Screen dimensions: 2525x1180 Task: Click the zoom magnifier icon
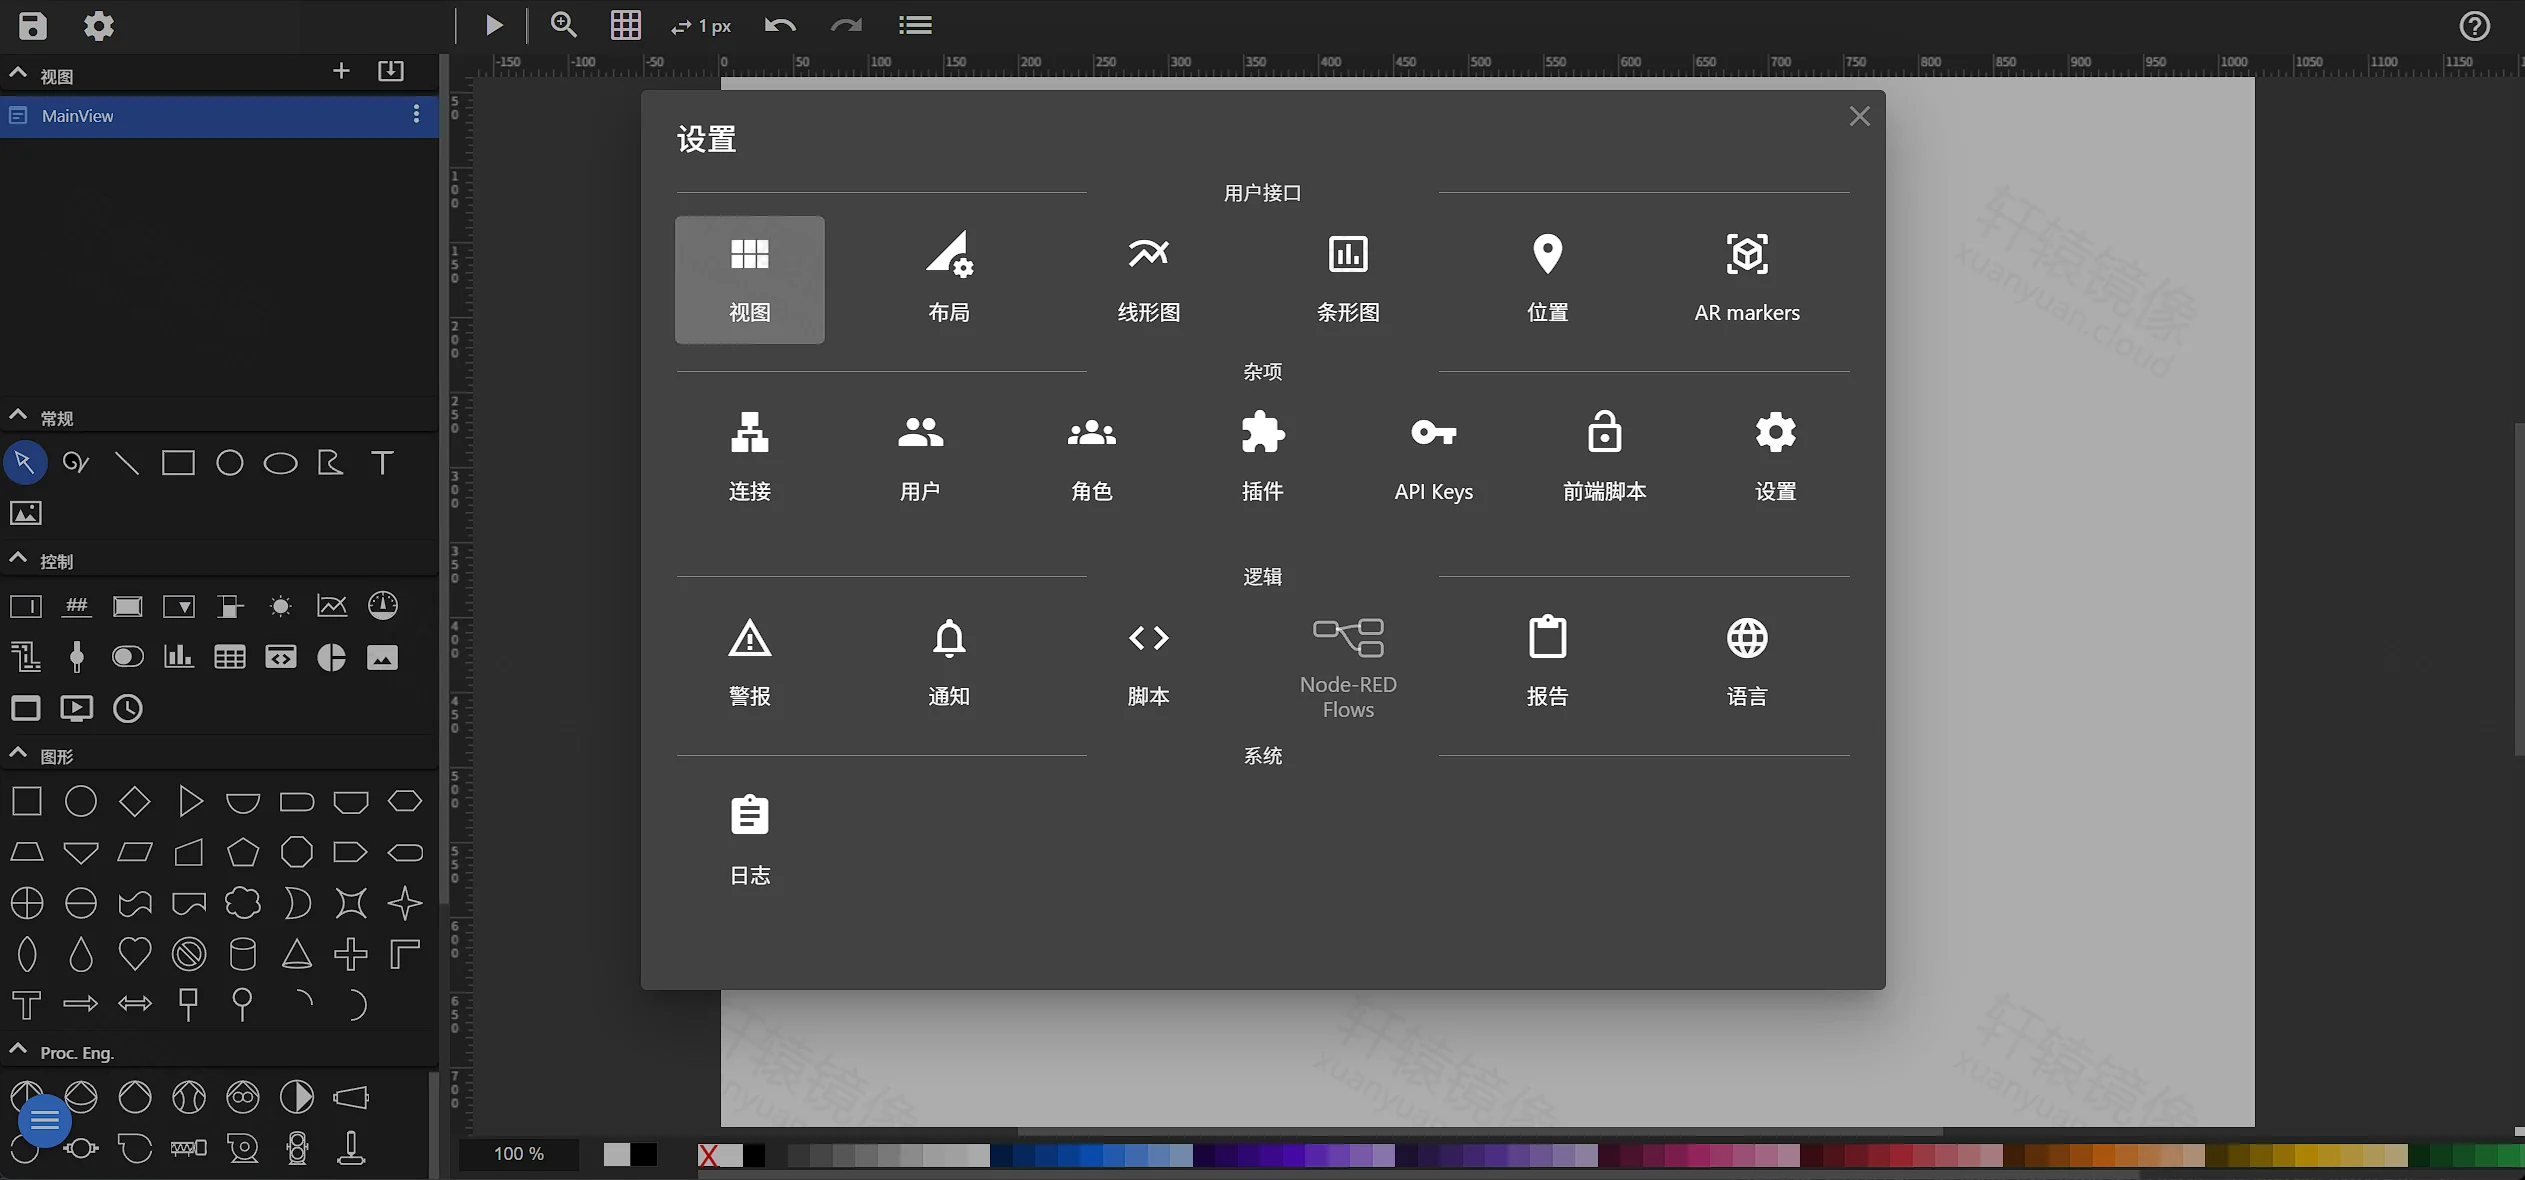coord(564,25)
